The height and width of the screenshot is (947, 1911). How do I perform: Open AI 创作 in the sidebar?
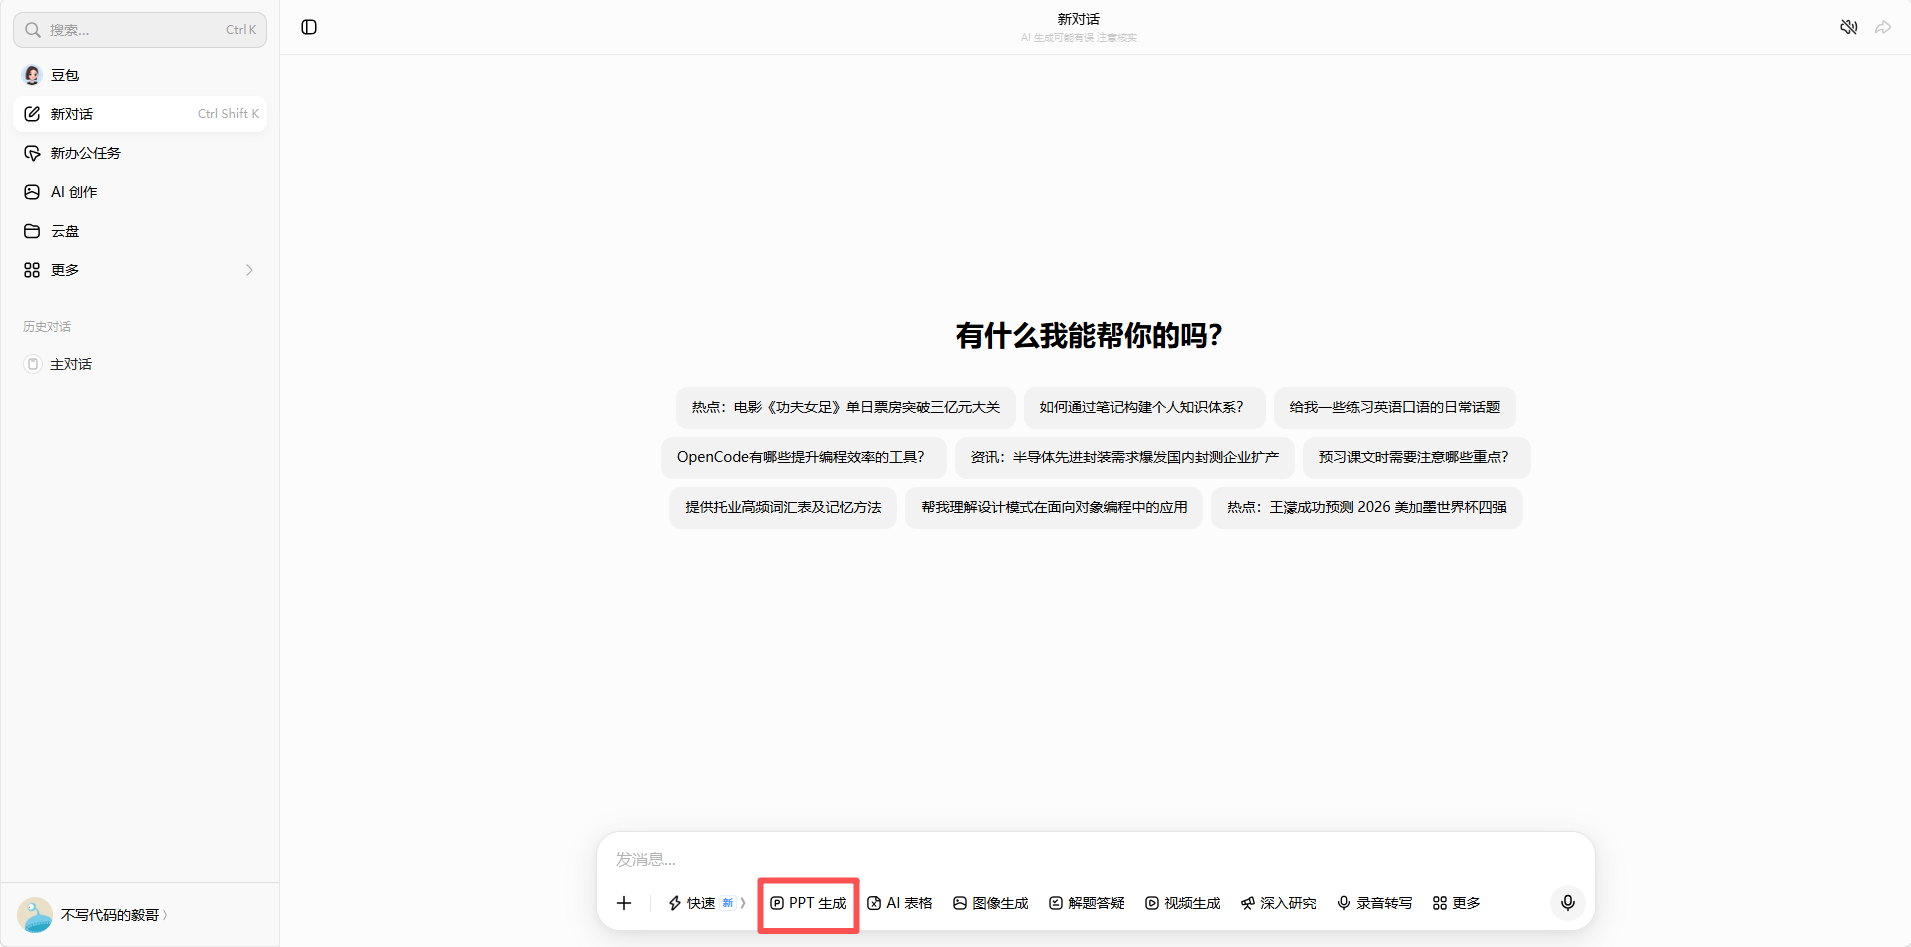[x=140, y=192]
